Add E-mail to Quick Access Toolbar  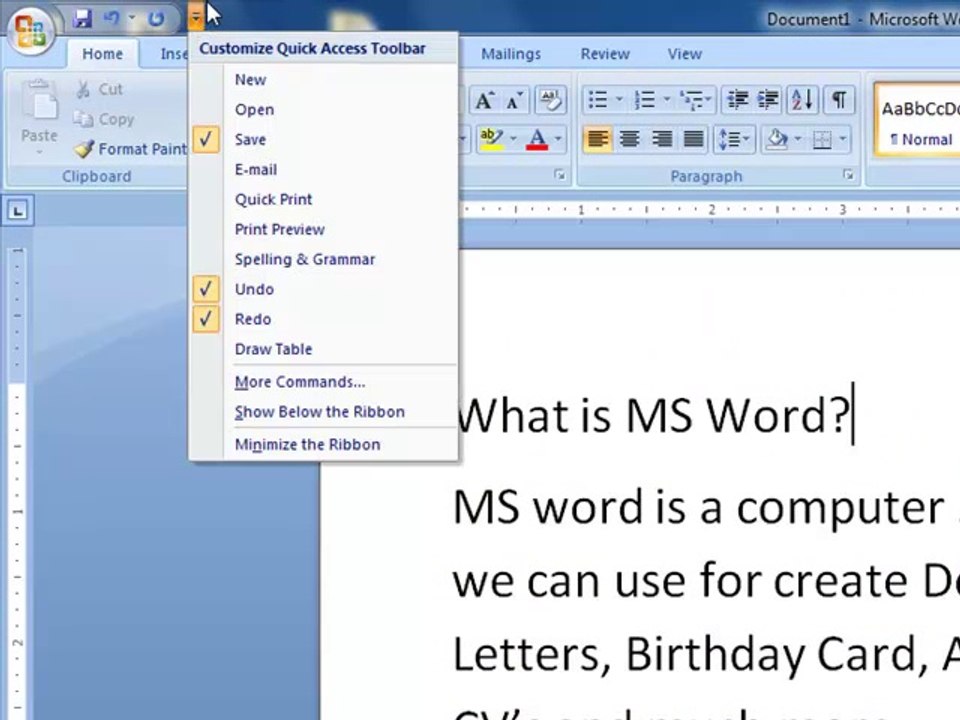[x=323, y=170]
